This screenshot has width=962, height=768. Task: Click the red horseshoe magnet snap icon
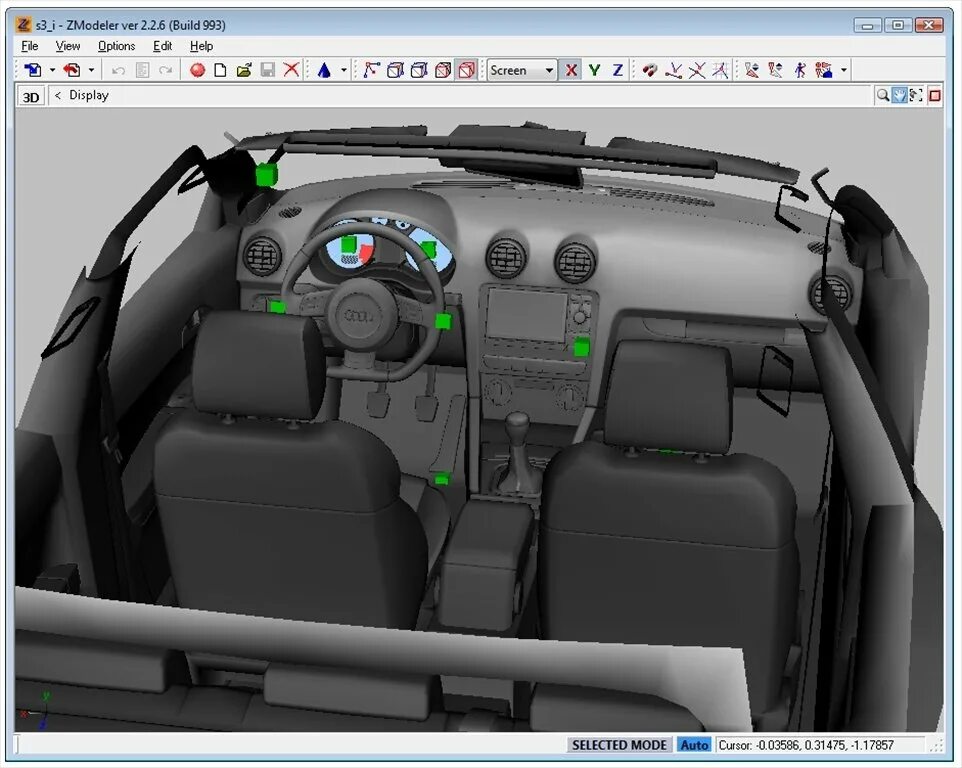(x=650, y=70)
